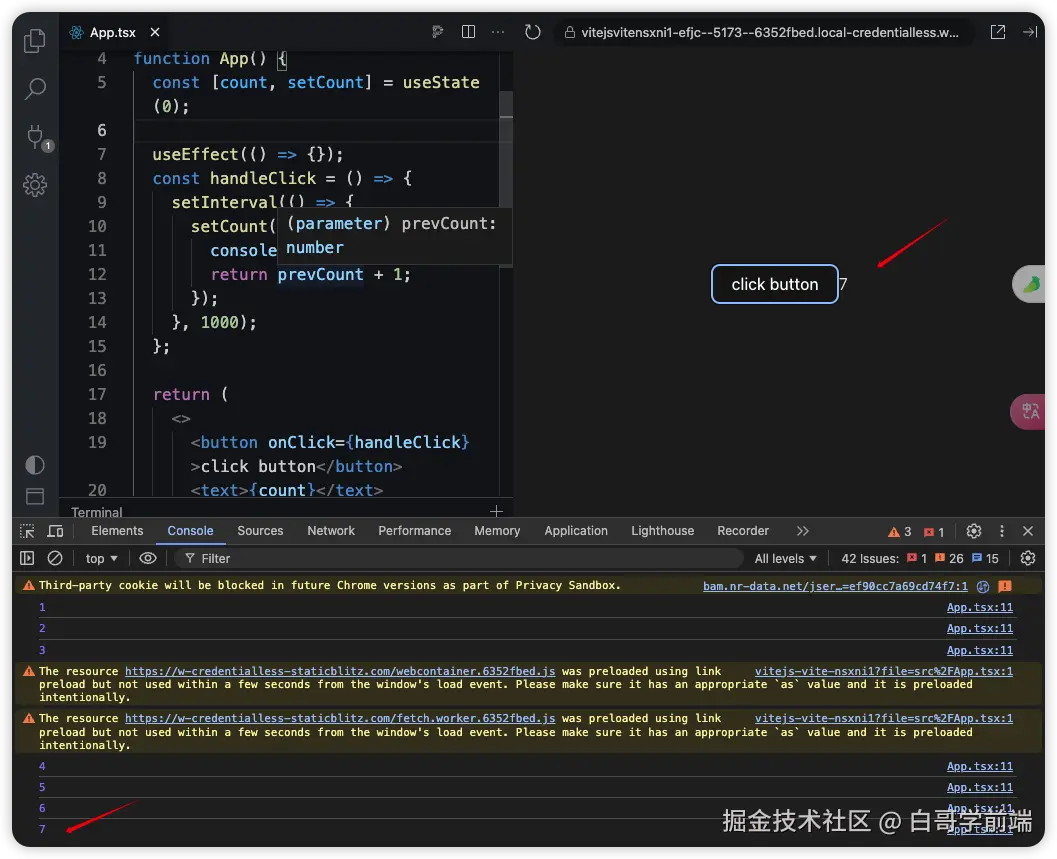Switch to the Recorder tab
1057x859 pixels.
tap(743, 531)
